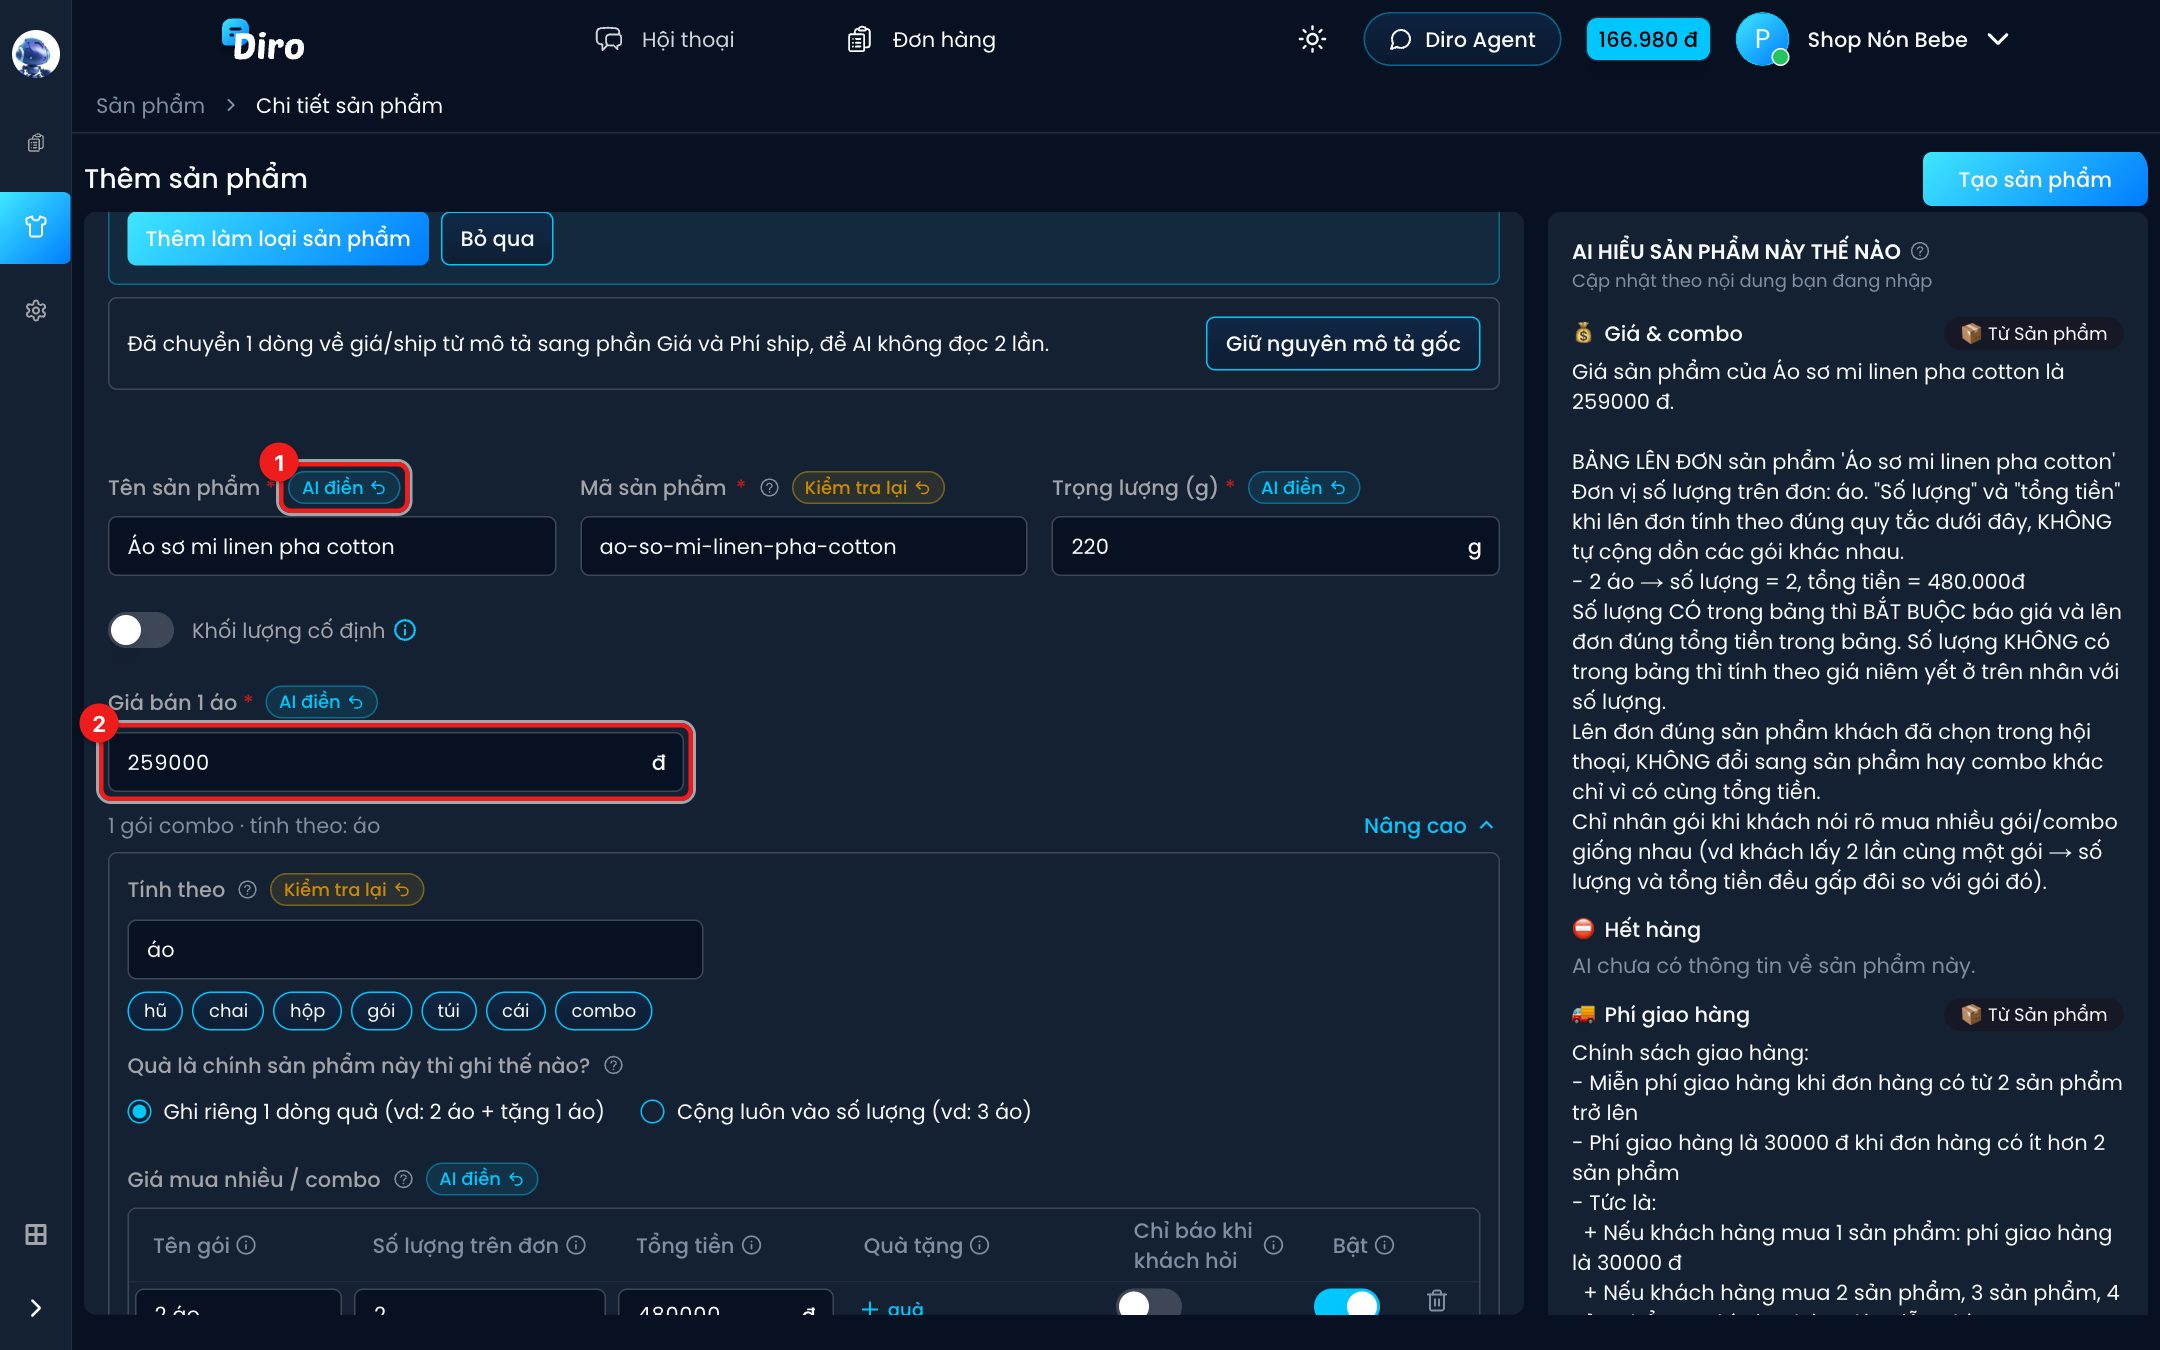The height and width of the screenshot is (1350, 2160).
Task: Open the settings gear in sidebar
Action: tap(36, 311)
